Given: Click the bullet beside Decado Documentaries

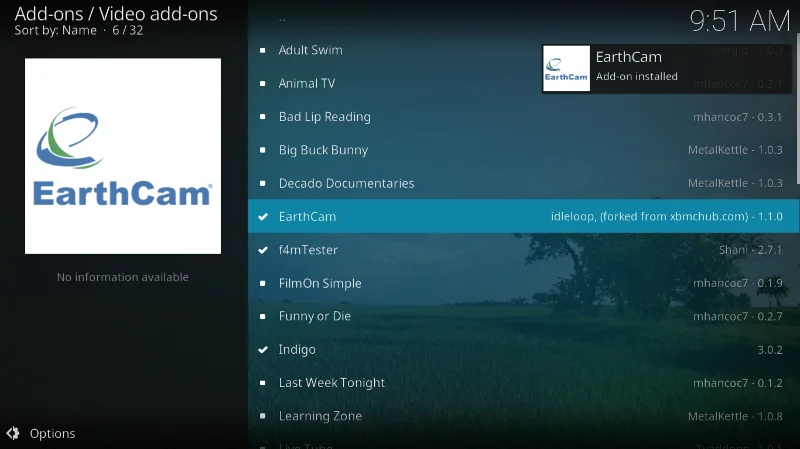Looking at the screenshot, I should [263, 183].
